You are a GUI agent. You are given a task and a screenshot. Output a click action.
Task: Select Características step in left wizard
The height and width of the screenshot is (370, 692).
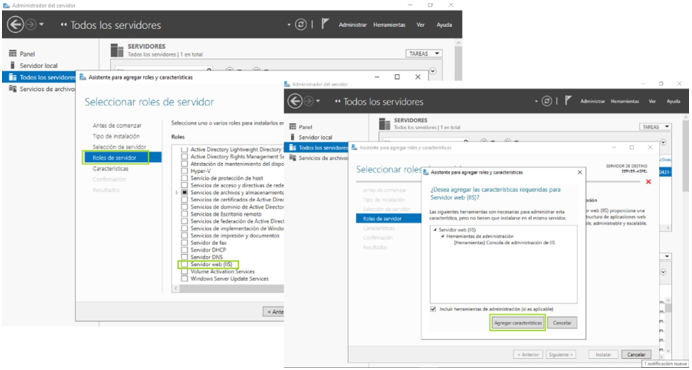[110, 169]
